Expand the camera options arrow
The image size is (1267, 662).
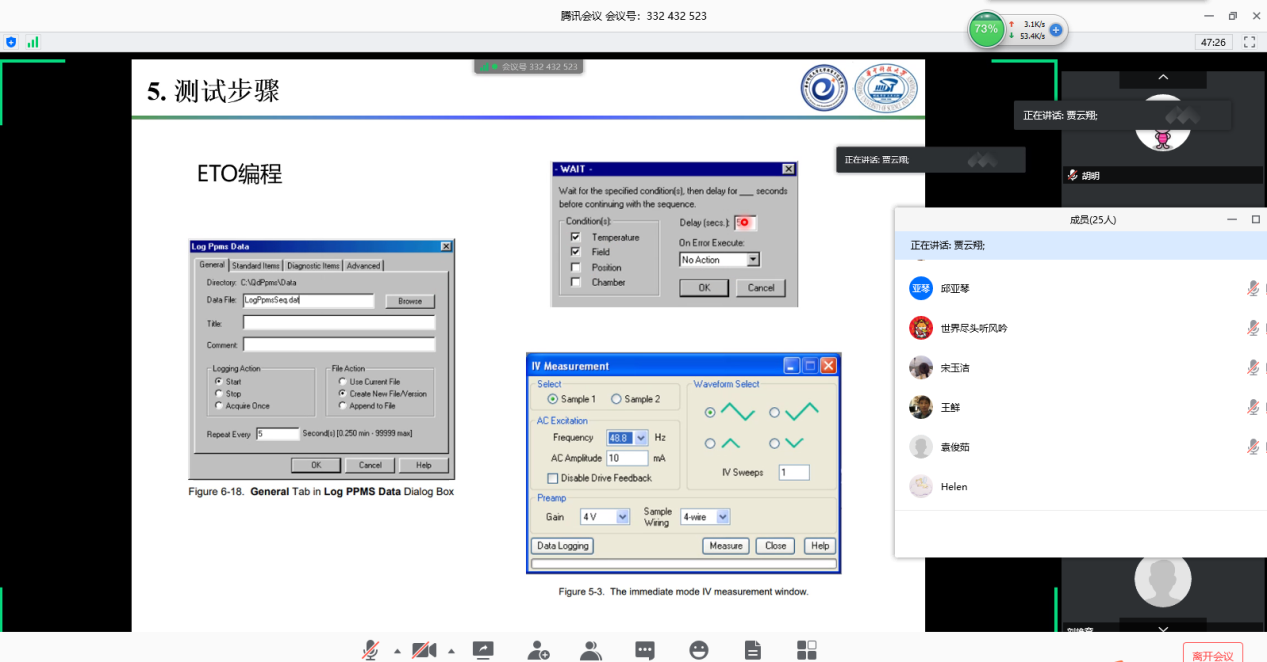451,651
